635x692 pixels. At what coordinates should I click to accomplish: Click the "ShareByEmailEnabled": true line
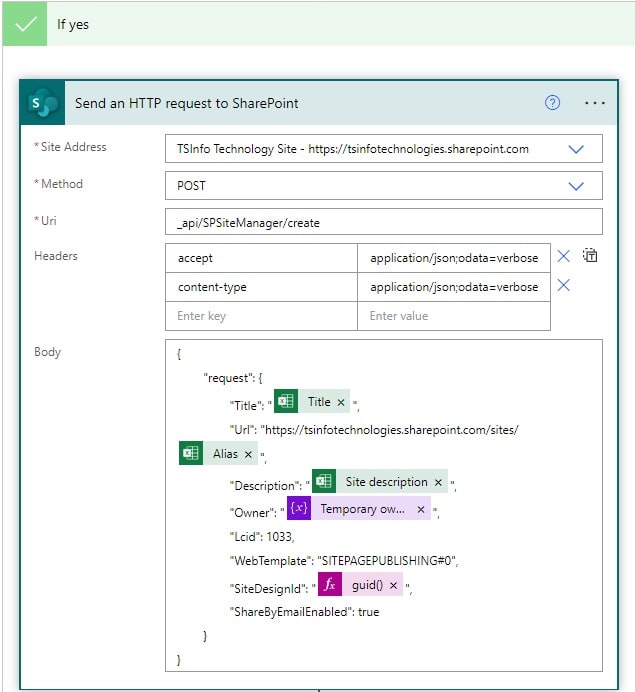[304, 612]
